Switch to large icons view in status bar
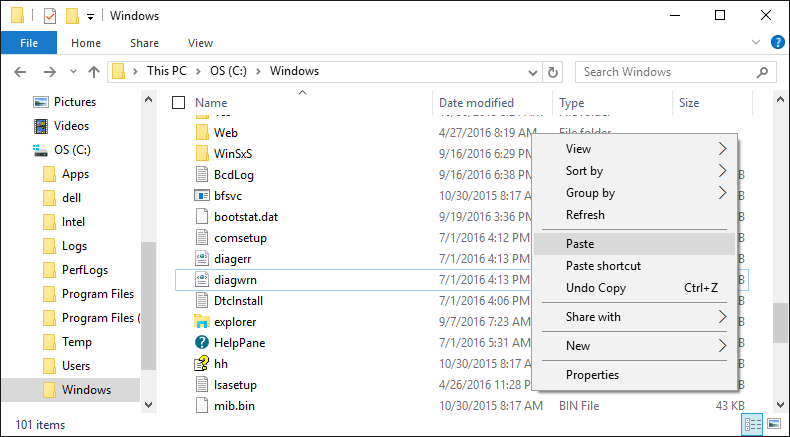The width and height of the screenshot is (790, 437). click(774, 424)
